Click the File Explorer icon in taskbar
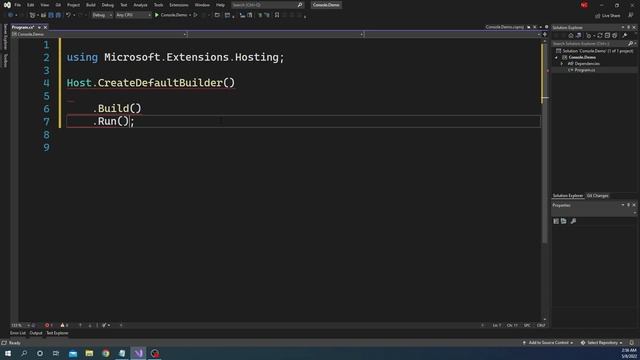This screenshot has width=640, height=360. 89,353
